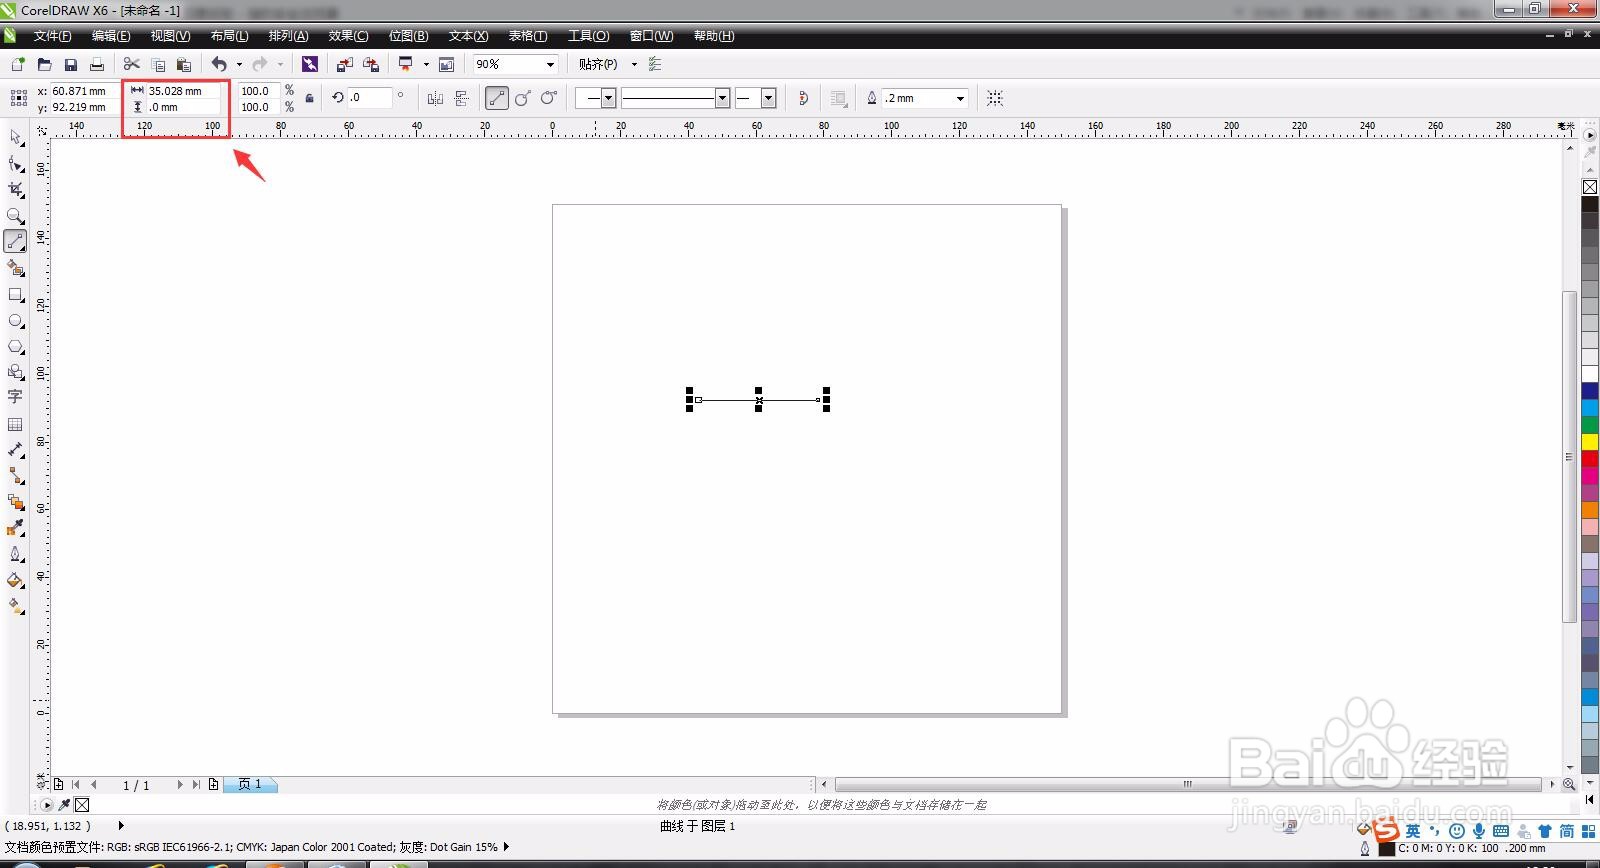Undo the last action with the undo arrow
This screenshot has width=1600, height=868.
pyautogui.click(x=219, y=64)
